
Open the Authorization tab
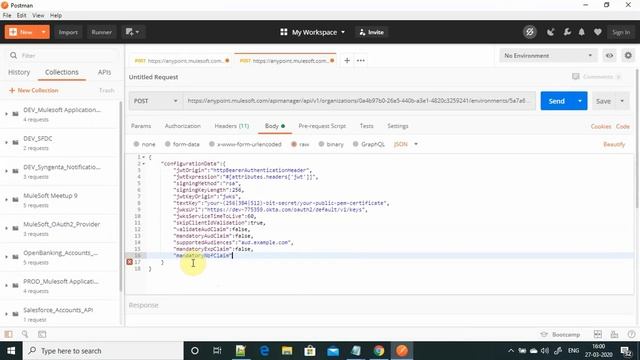(182, 126)
